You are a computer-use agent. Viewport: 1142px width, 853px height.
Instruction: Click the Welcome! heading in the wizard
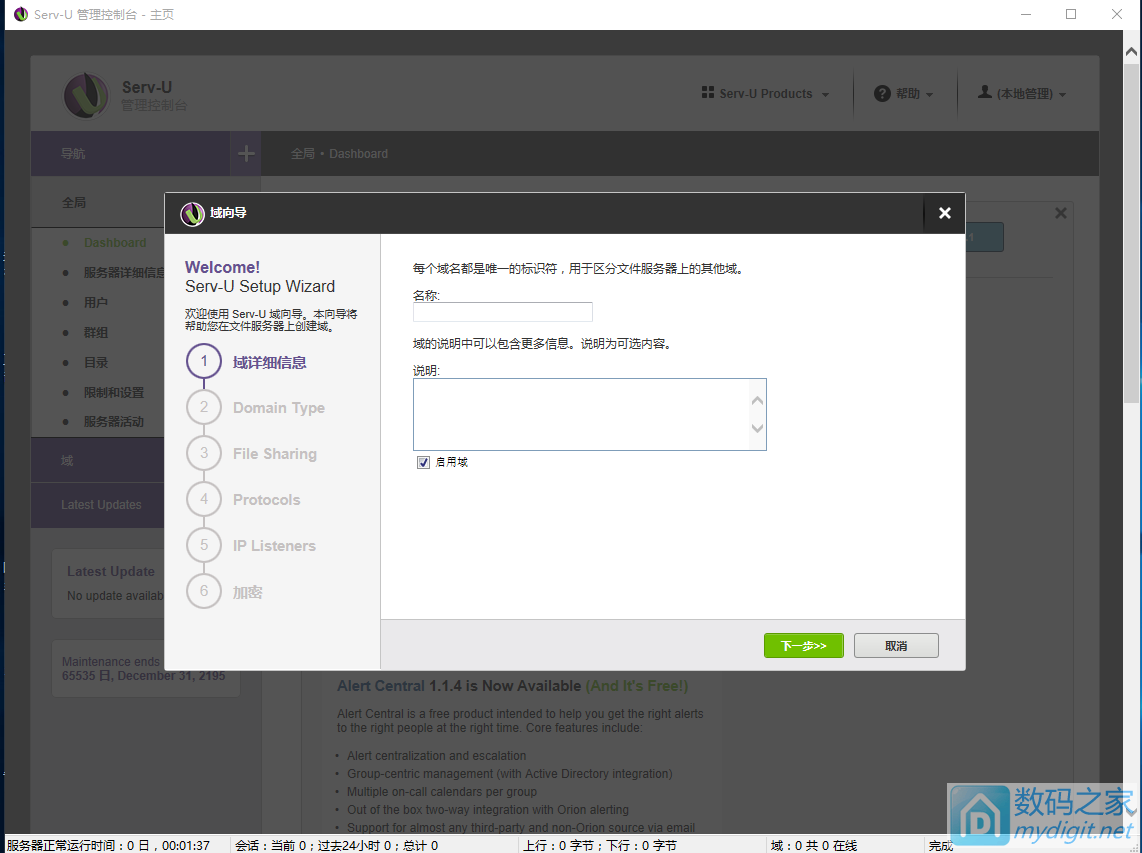tap(222, 267)
